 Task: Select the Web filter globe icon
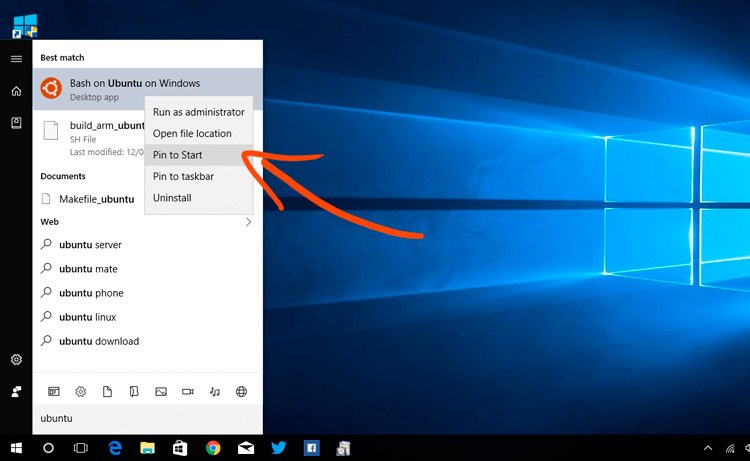241,392
